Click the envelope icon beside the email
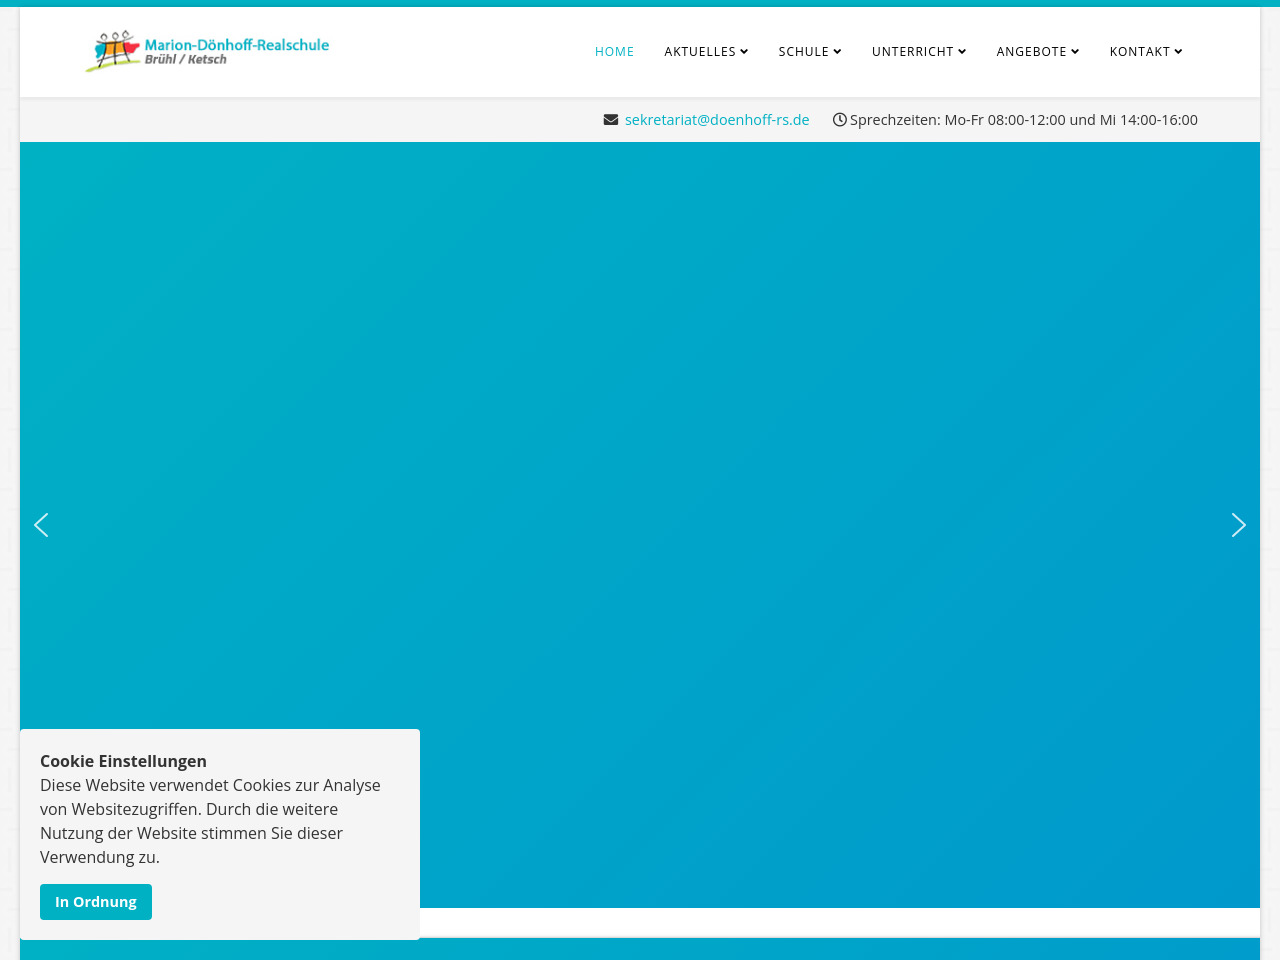Image resolution: width=1280 pixels, height=960 pixels. pyautogui.click(x=611, y=120)
